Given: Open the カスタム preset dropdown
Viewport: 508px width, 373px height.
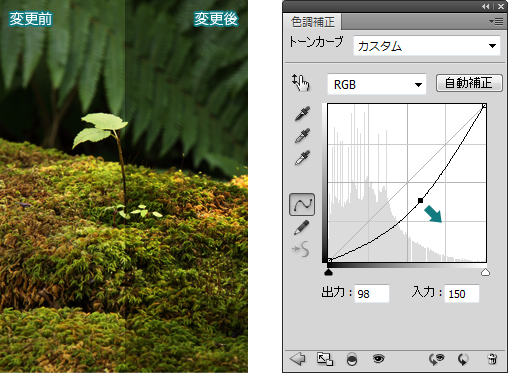Looking at the screenshot, I should [x=427, y=46].
